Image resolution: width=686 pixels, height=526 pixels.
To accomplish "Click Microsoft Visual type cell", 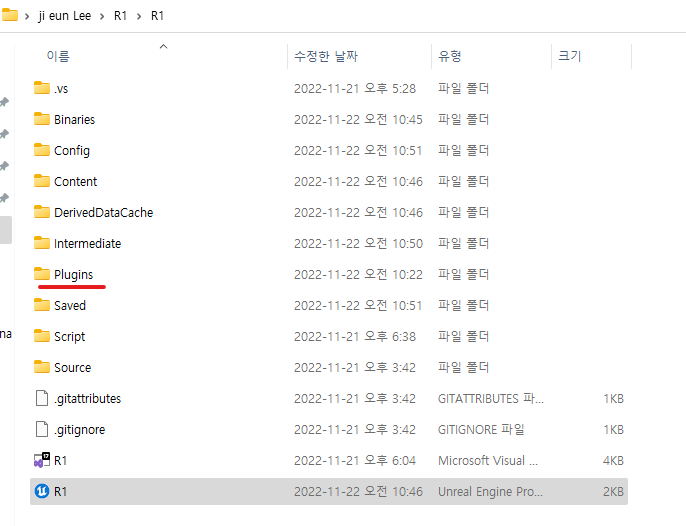I will click(488, 461).
